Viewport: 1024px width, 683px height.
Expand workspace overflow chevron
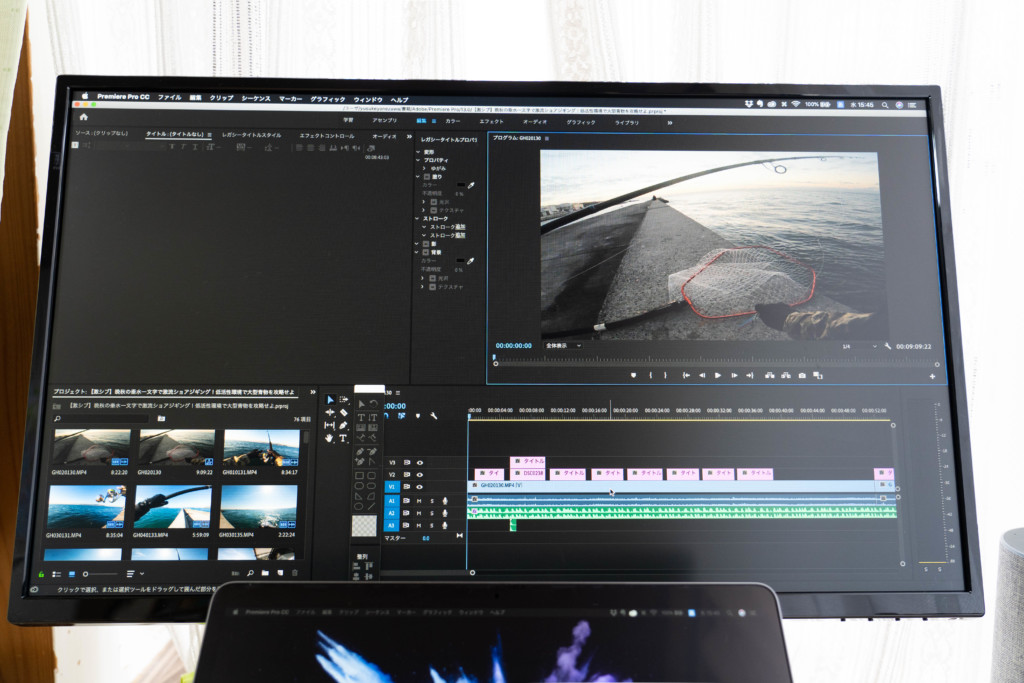(669, 122)
